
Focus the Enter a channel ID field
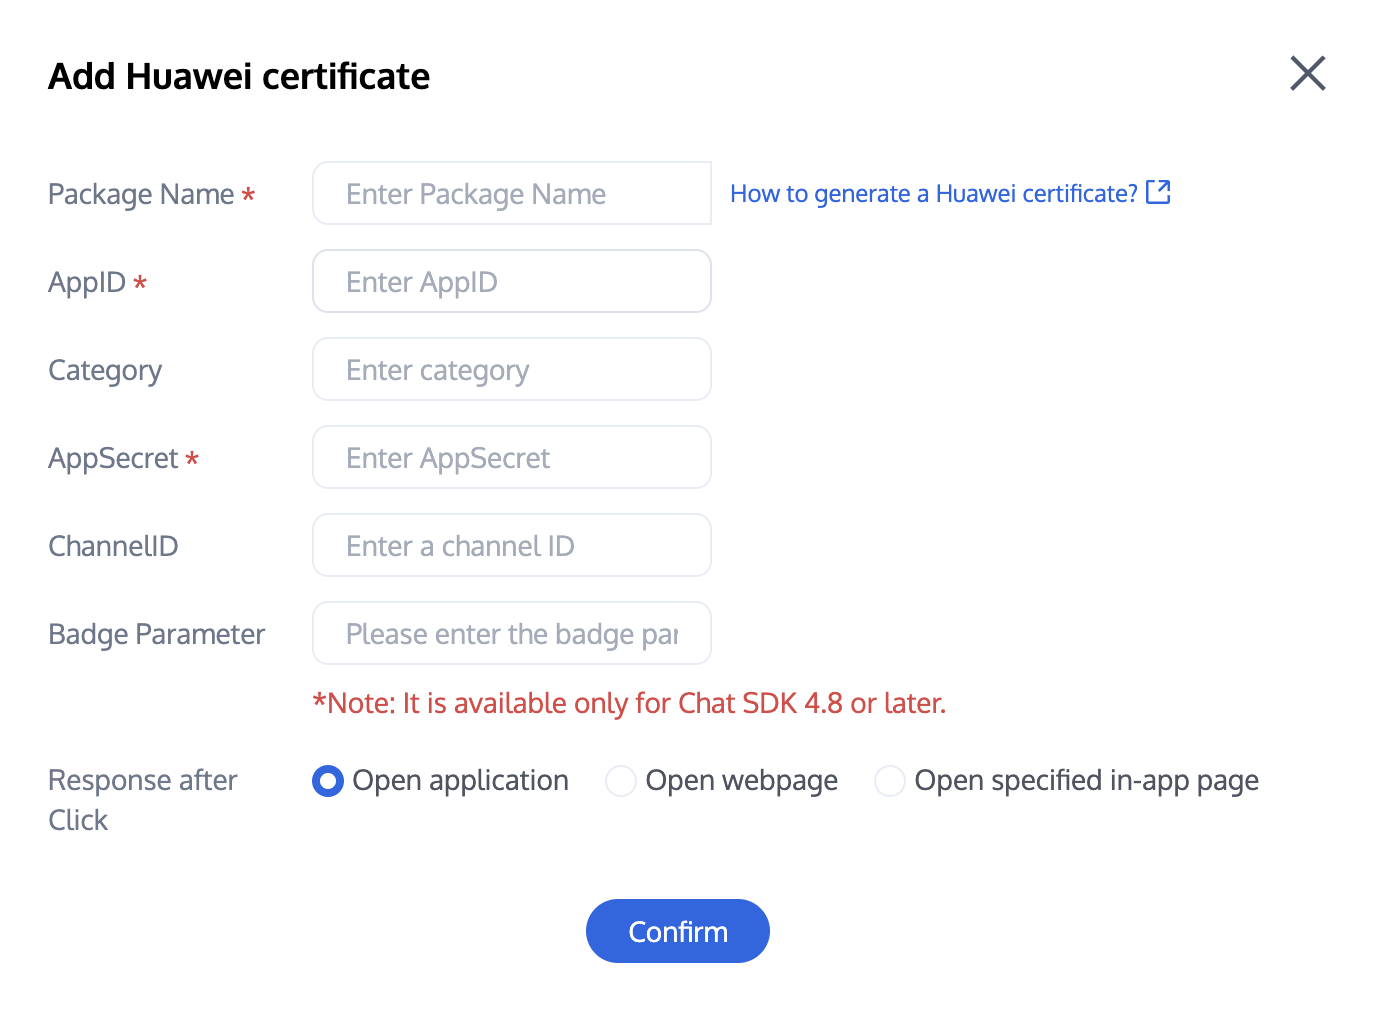[x=511, y=545]
